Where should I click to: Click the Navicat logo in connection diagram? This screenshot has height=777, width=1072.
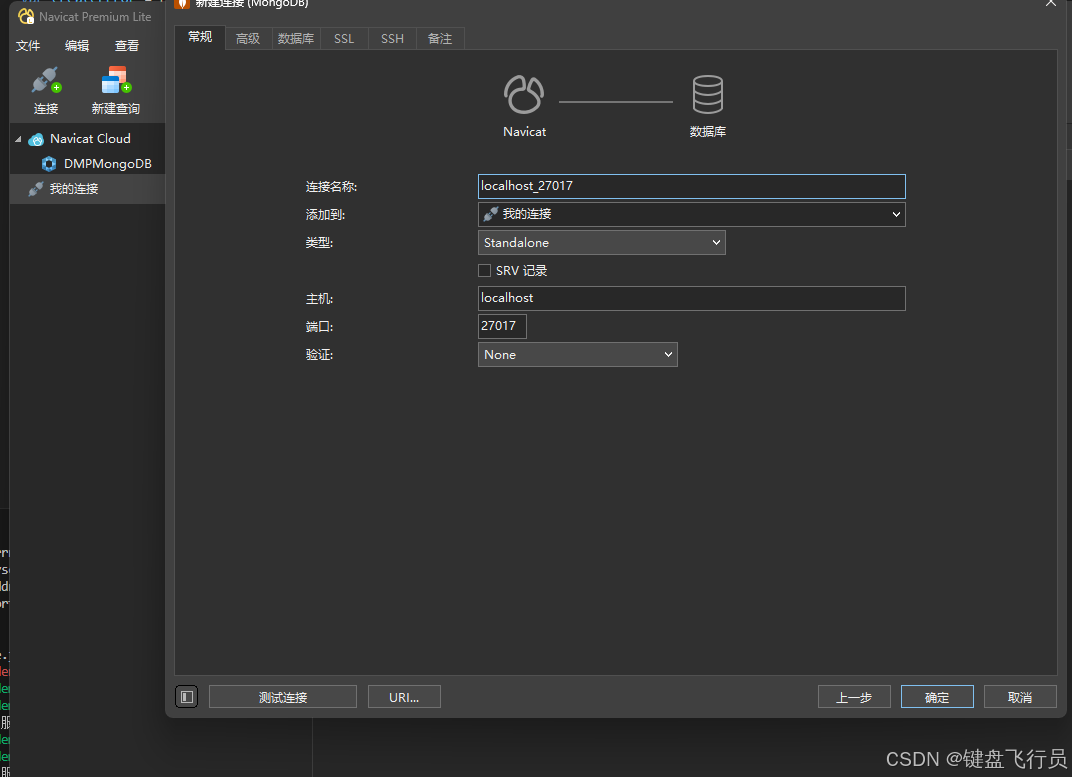point(524,94)
